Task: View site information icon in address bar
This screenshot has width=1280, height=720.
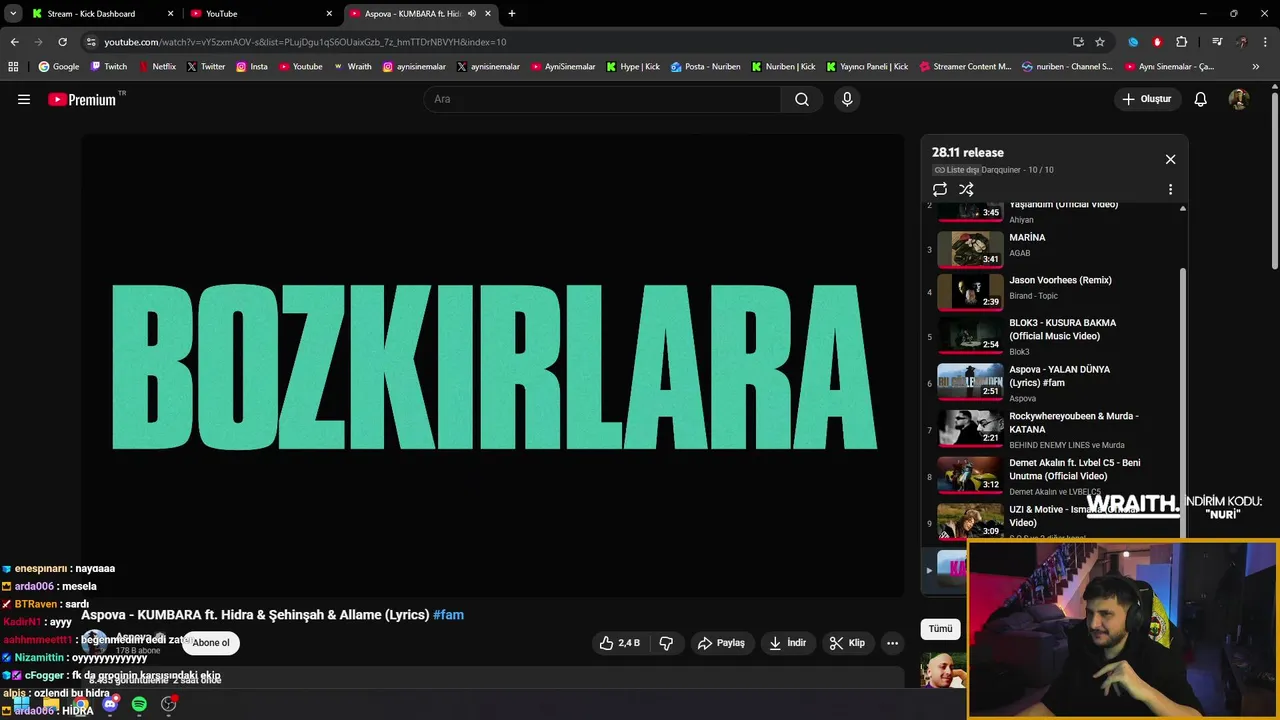Action: pyautogui.click(x=91, y=42)
